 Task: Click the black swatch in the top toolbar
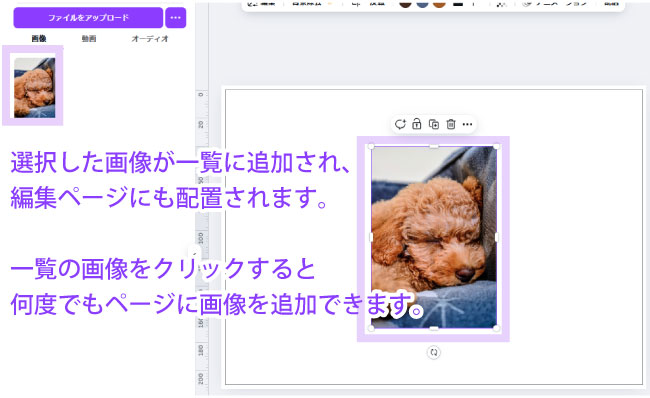(x=458, y=4)
